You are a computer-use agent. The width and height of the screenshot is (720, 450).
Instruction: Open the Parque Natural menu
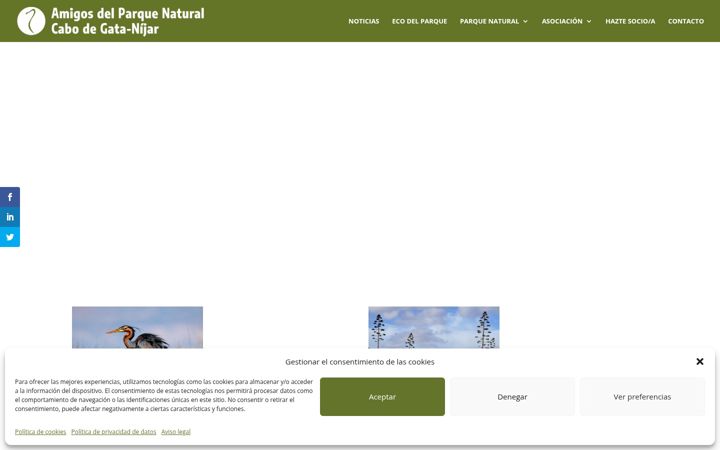coord(489,21)
